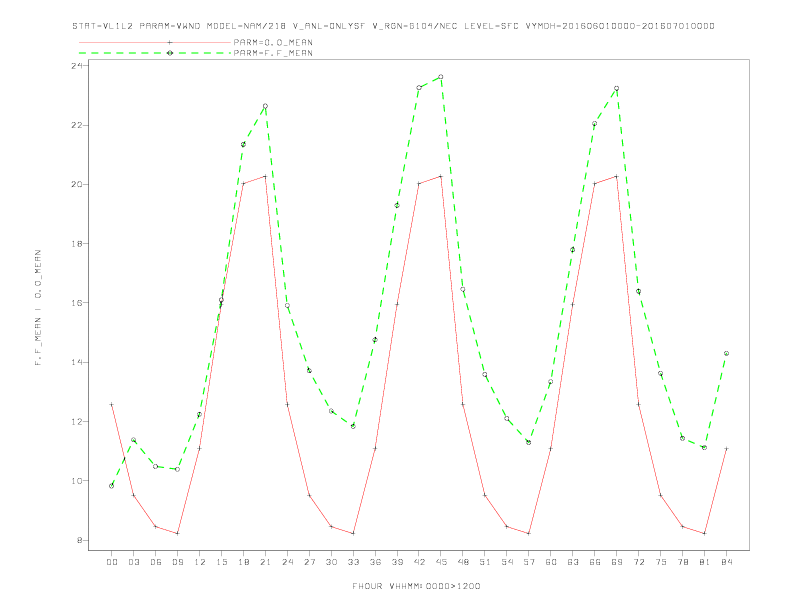Click x-axis tick label 66

pos(595,562)
